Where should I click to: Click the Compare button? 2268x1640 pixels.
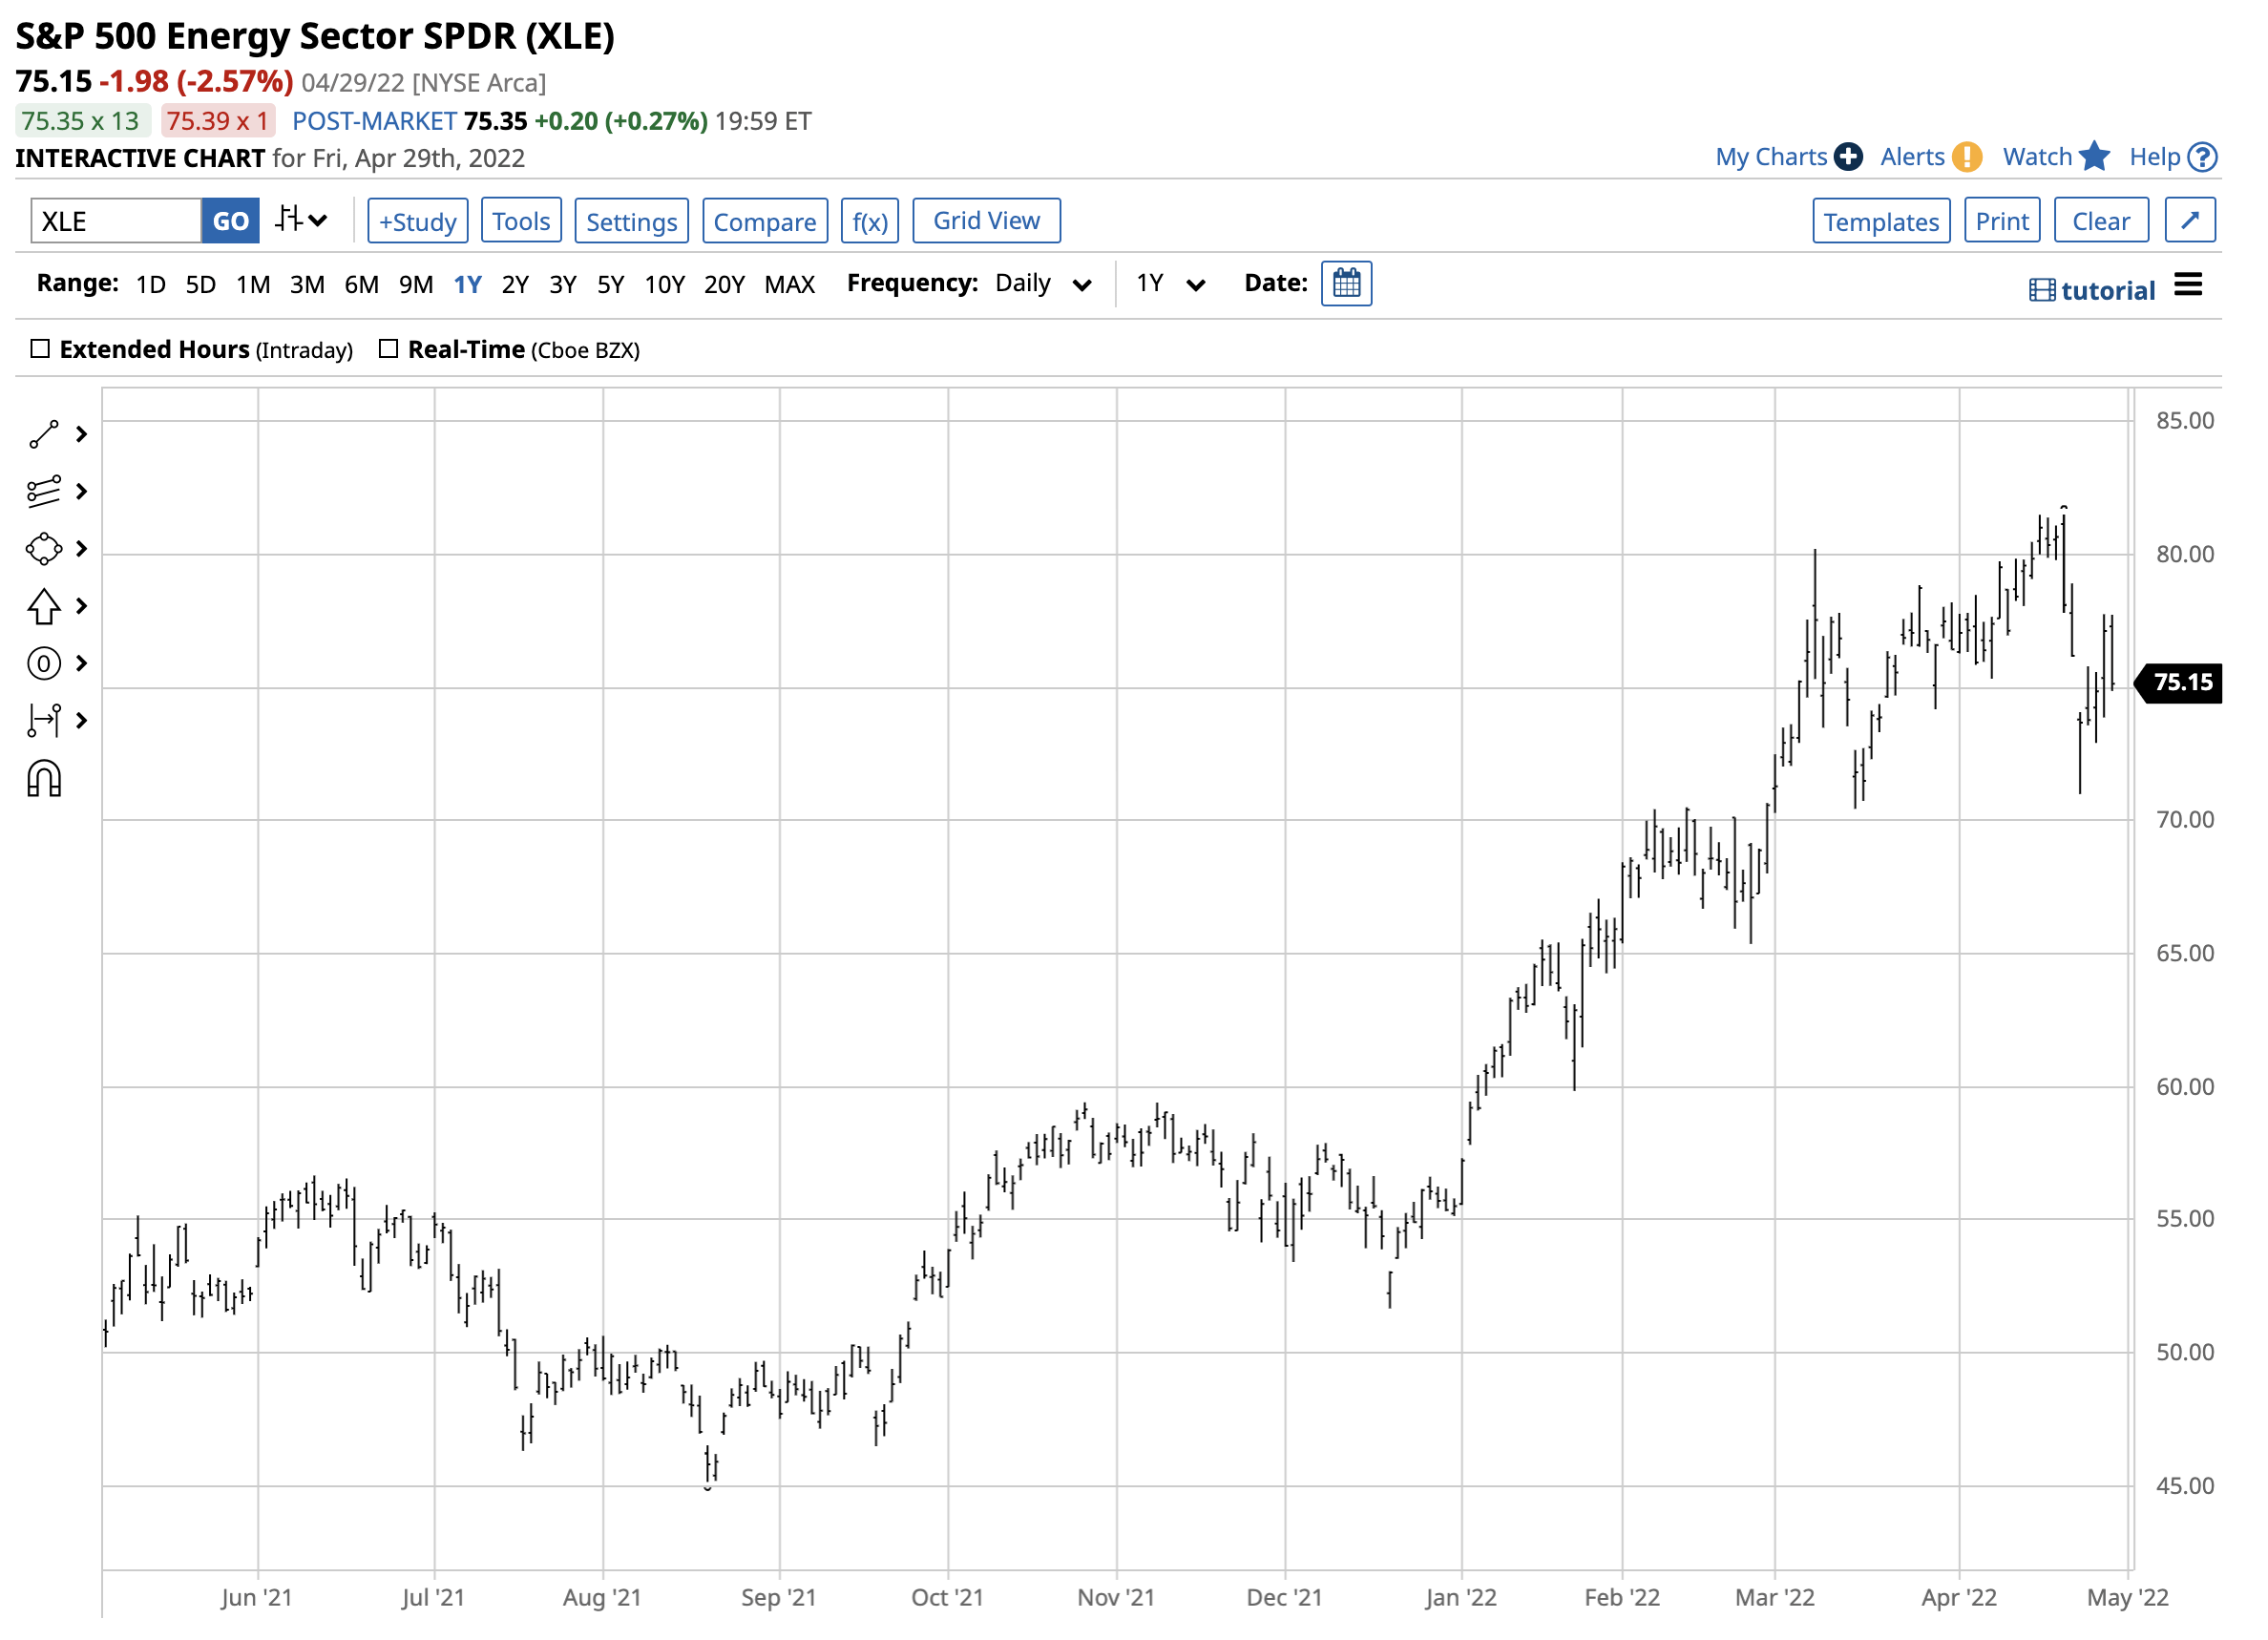[766, 221]
